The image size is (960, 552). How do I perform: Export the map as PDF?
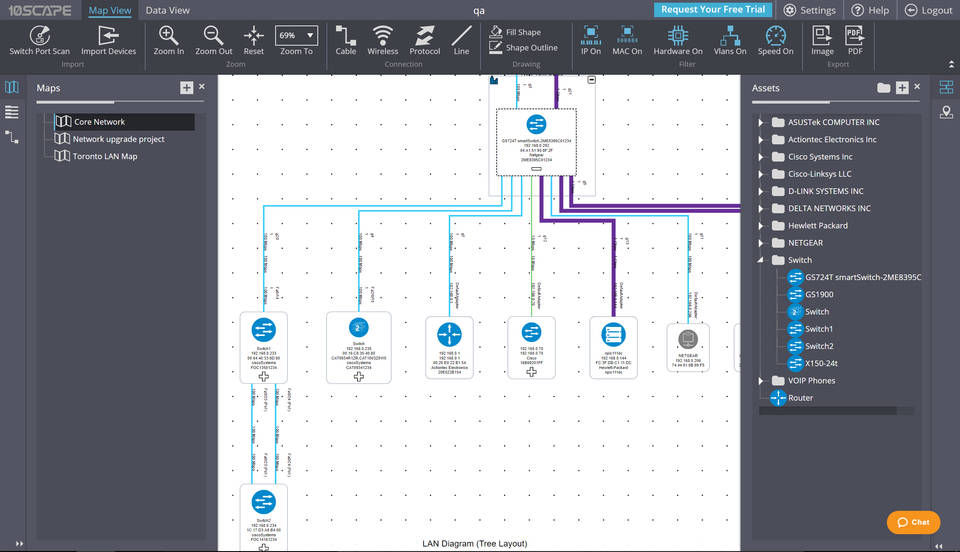pyautogui.click(x=854, y=36)
